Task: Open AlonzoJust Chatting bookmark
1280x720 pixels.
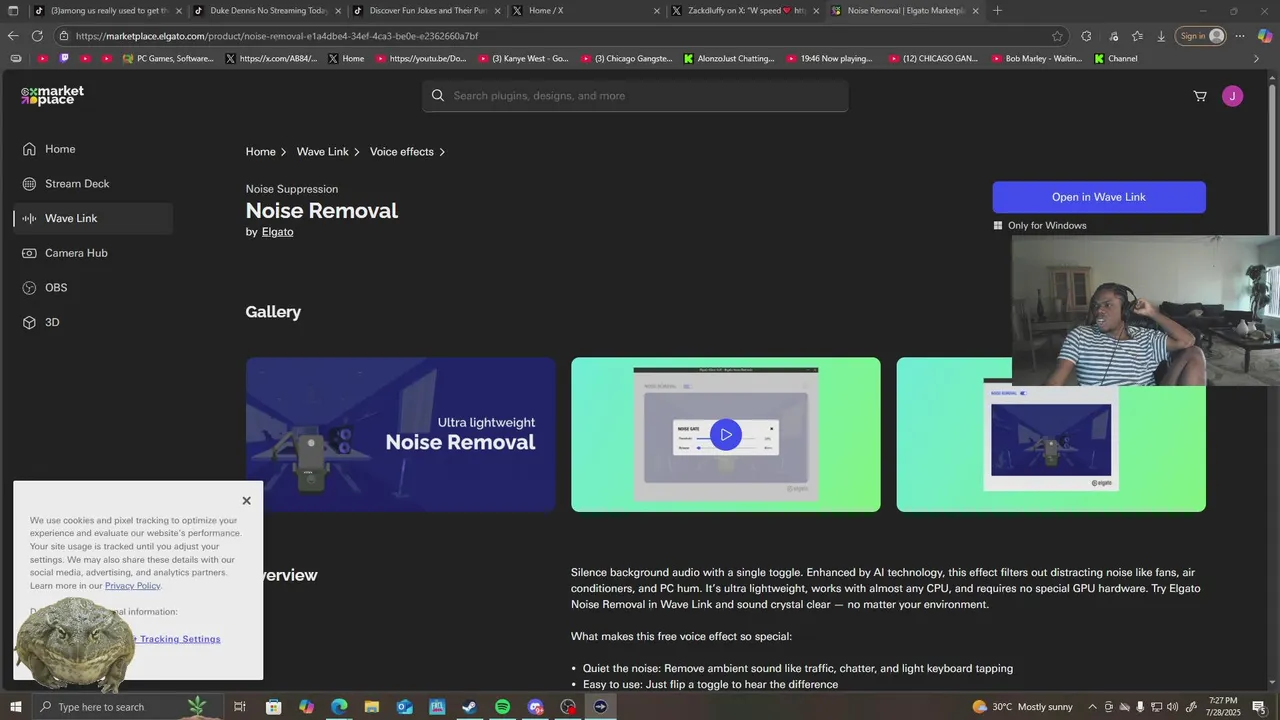Action: (x=729, y=59)
